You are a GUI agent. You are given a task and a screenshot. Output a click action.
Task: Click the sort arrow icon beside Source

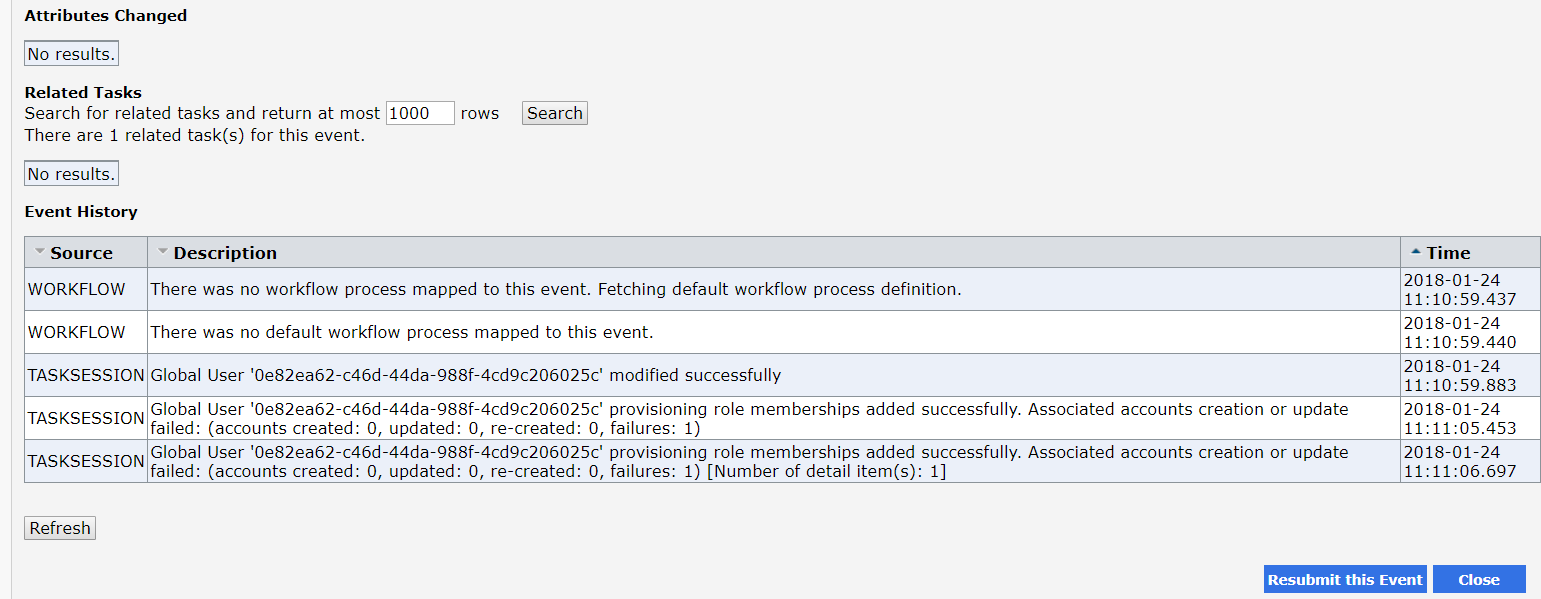[x=40, y=251]
